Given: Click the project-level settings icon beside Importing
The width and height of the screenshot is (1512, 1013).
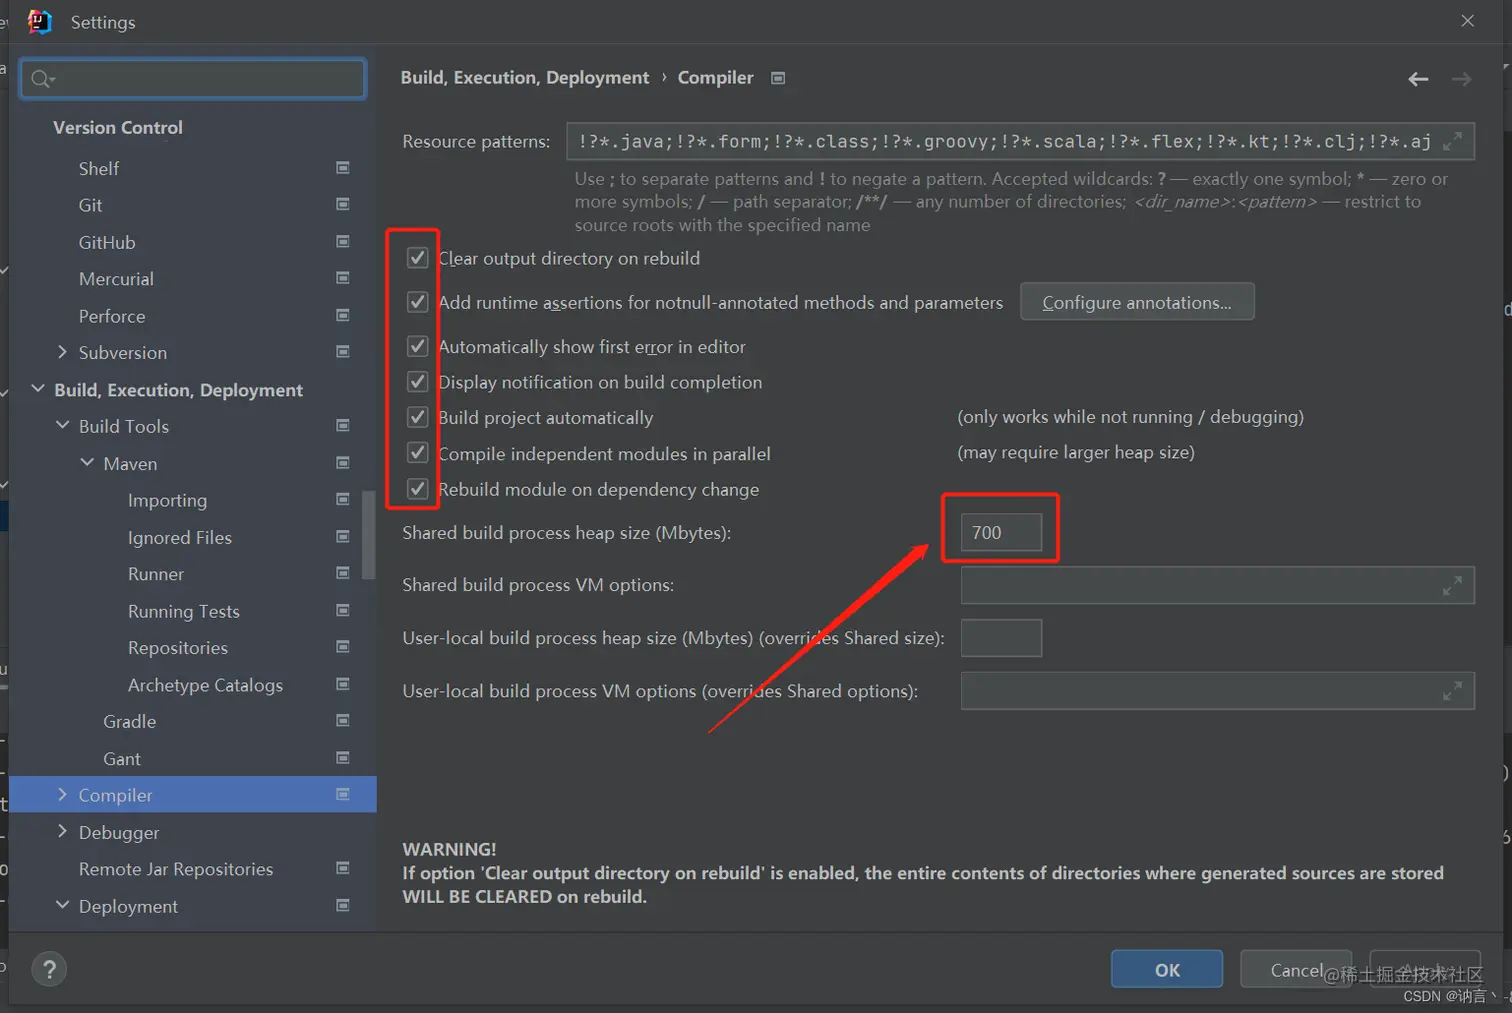Looking at the screenshot, I should pos(343,499).
